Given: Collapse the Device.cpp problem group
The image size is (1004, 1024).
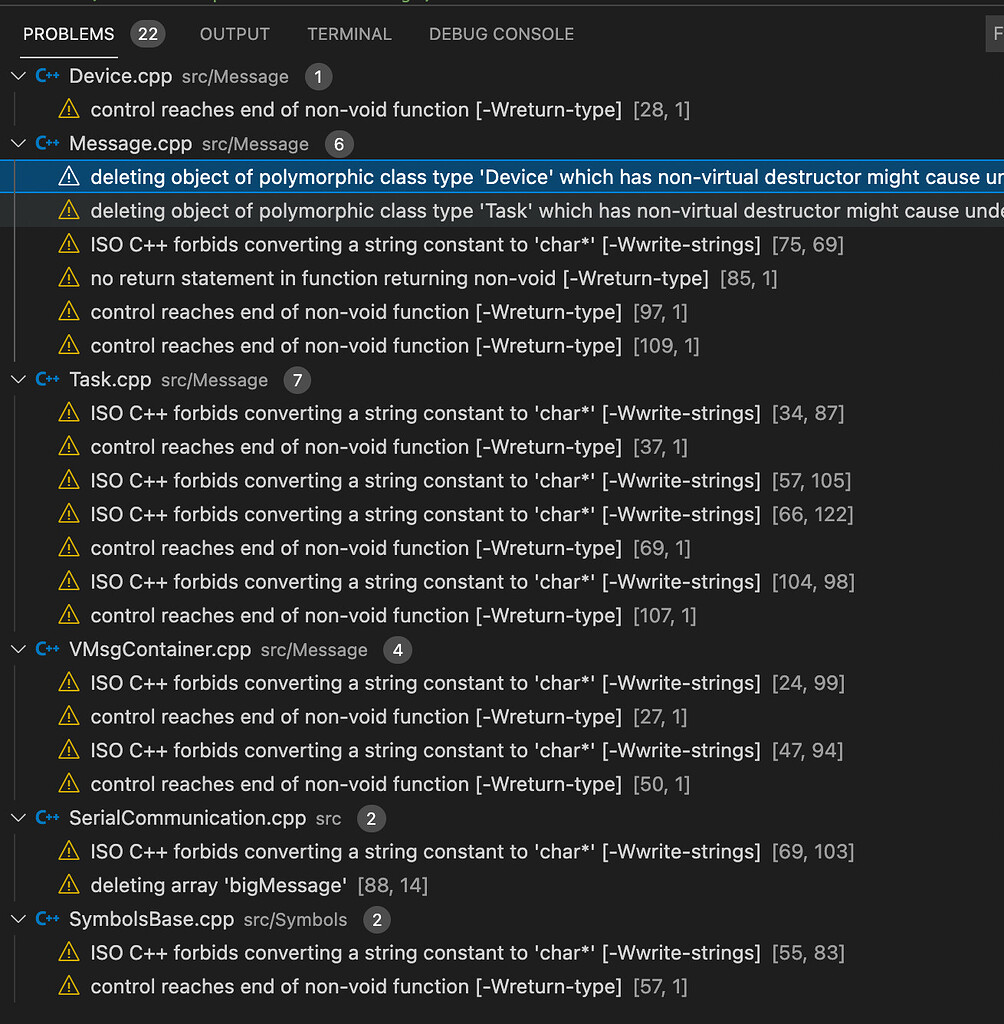Looking at the screenshot, I should coord(18,76).
